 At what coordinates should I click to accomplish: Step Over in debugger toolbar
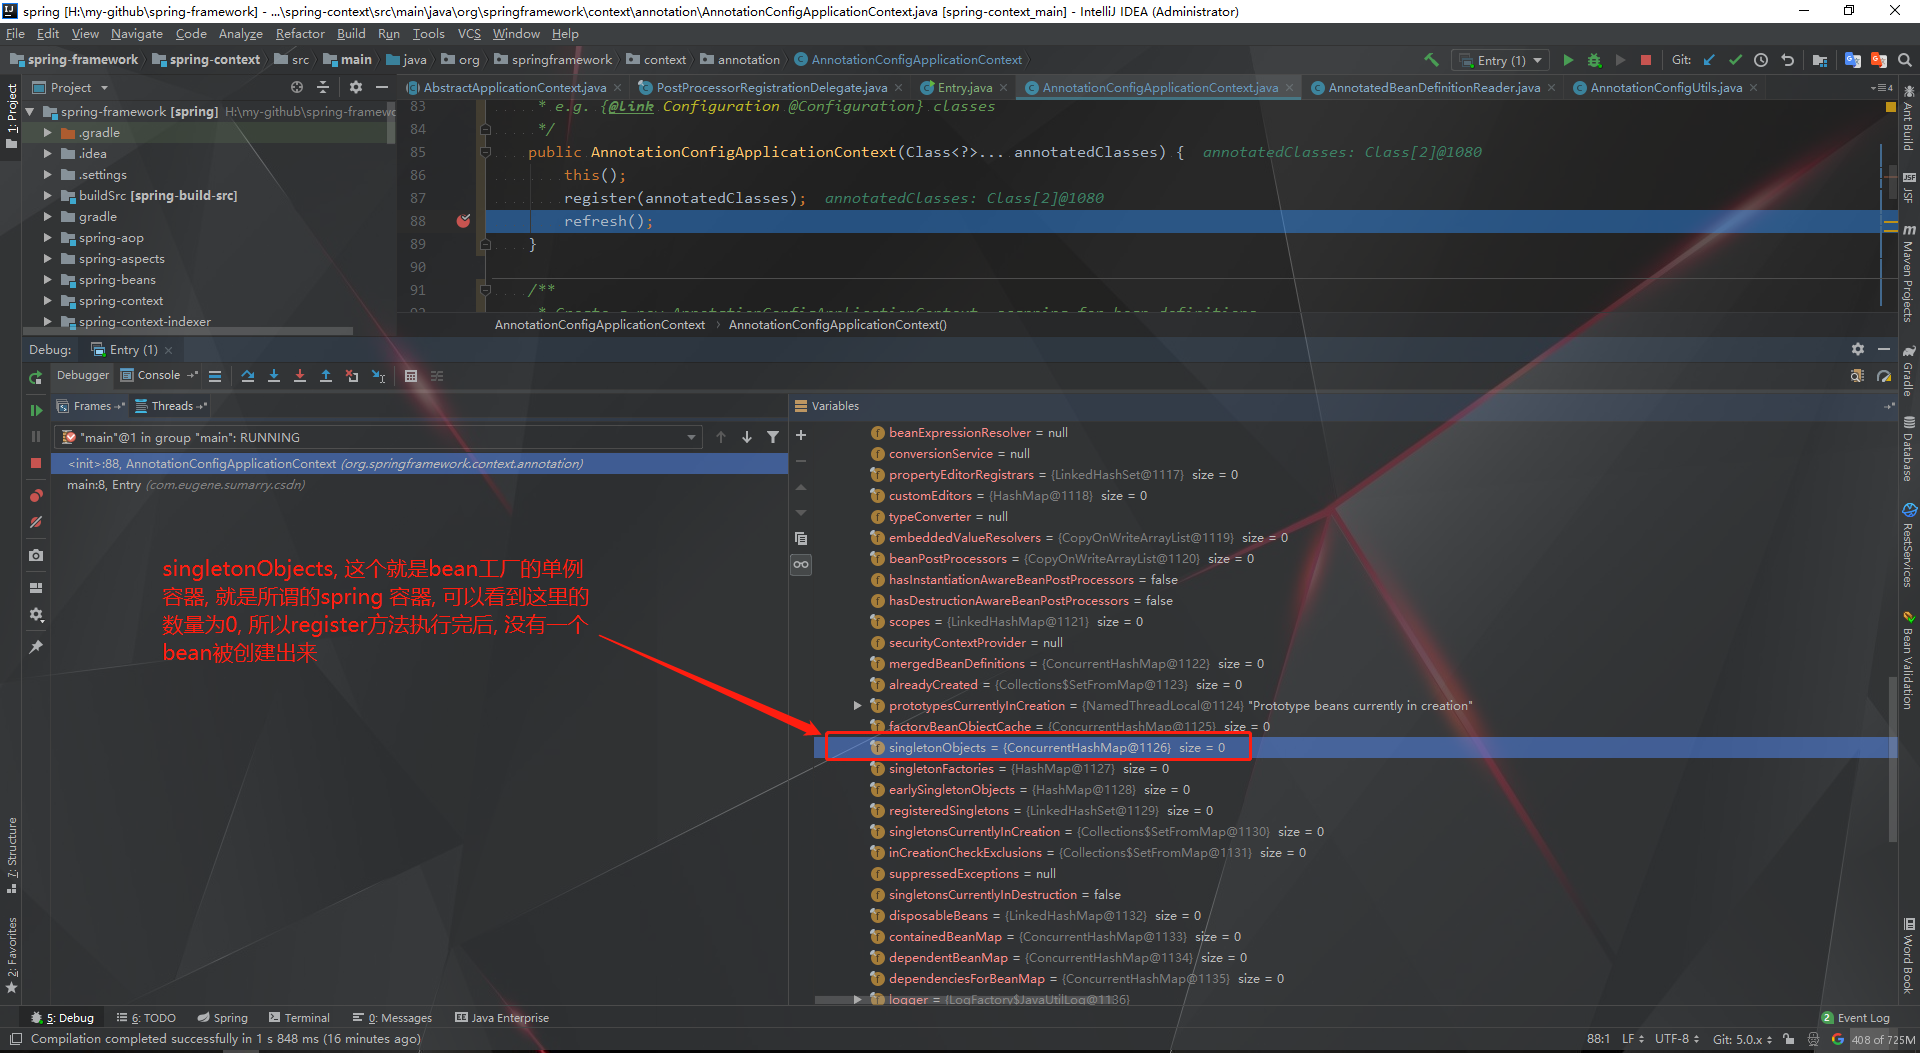(248, 376)
